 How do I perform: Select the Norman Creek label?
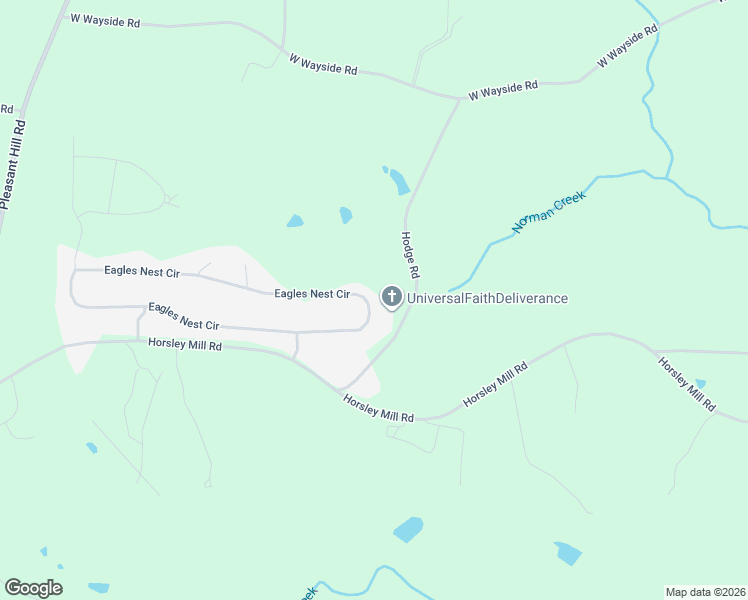(x=549, y=212)
